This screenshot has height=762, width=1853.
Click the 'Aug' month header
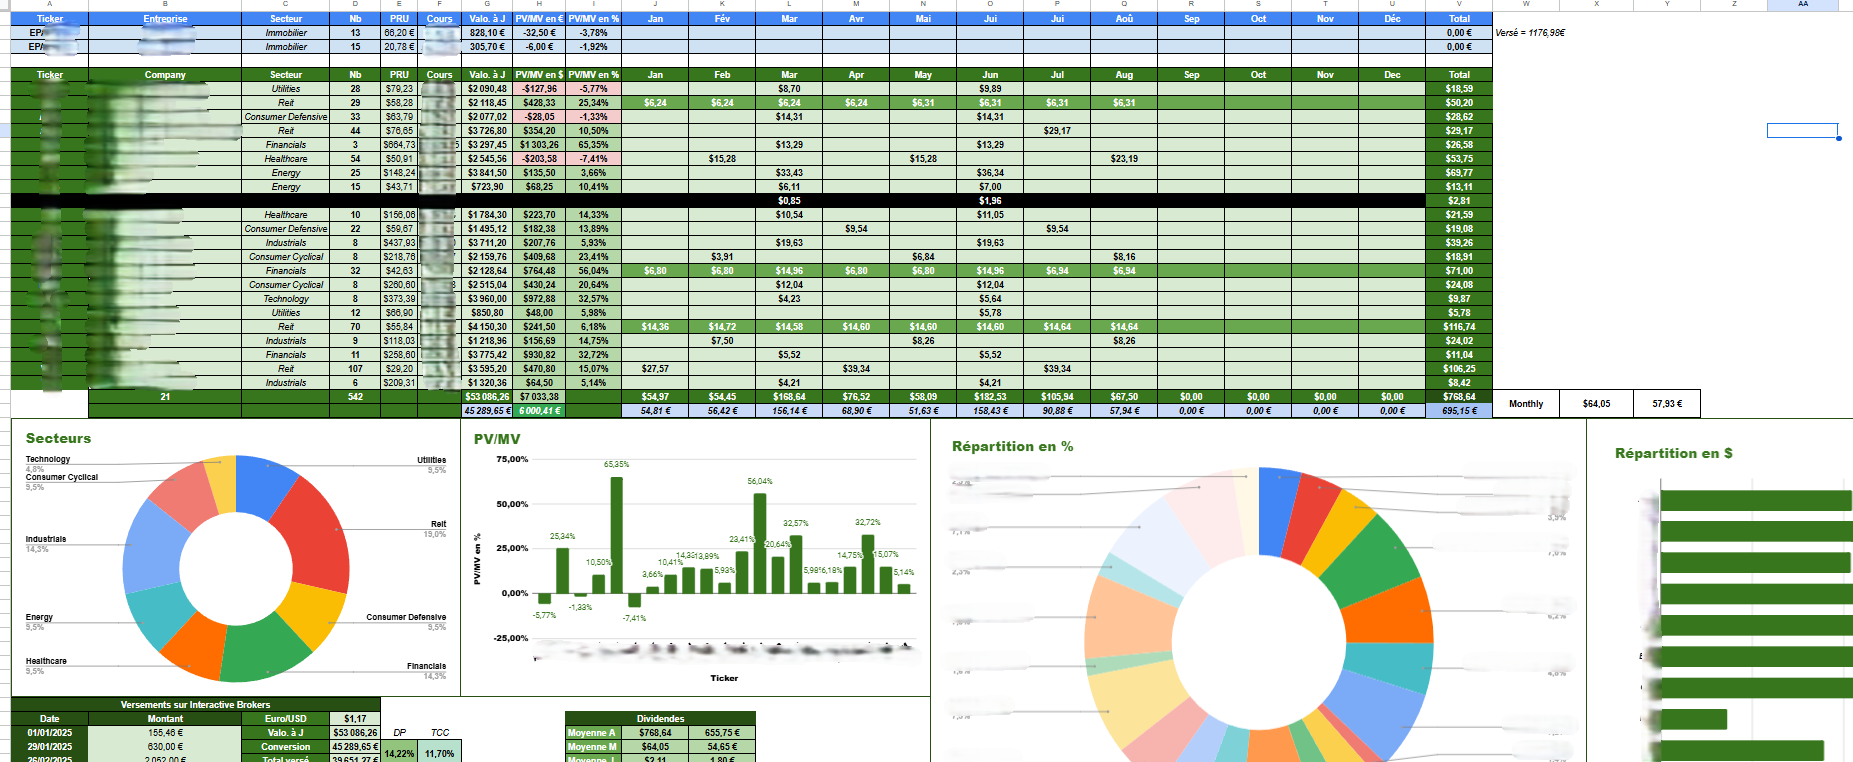1124,75
